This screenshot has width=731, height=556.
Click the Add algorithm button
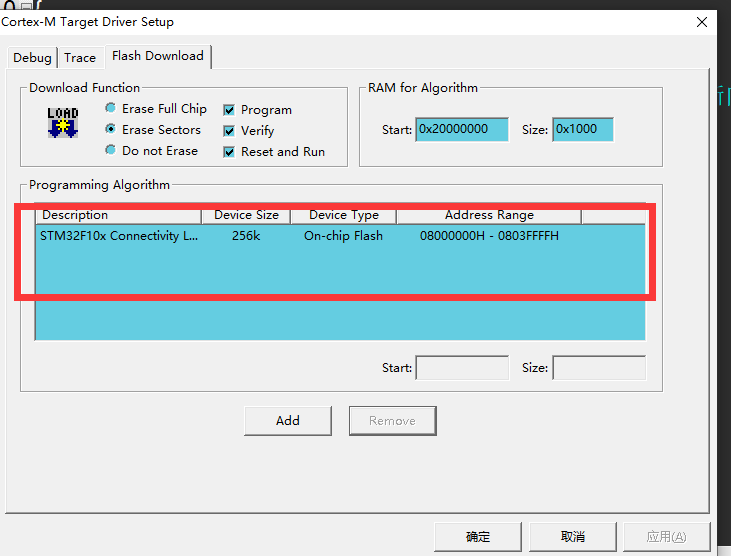pos(288,421)
